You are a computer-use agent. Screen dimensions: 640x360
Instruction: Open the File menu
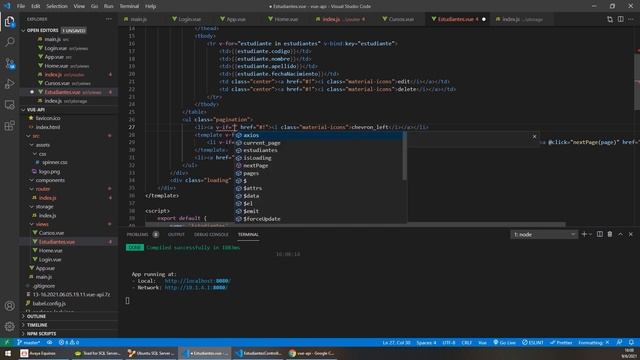(20, 6)
